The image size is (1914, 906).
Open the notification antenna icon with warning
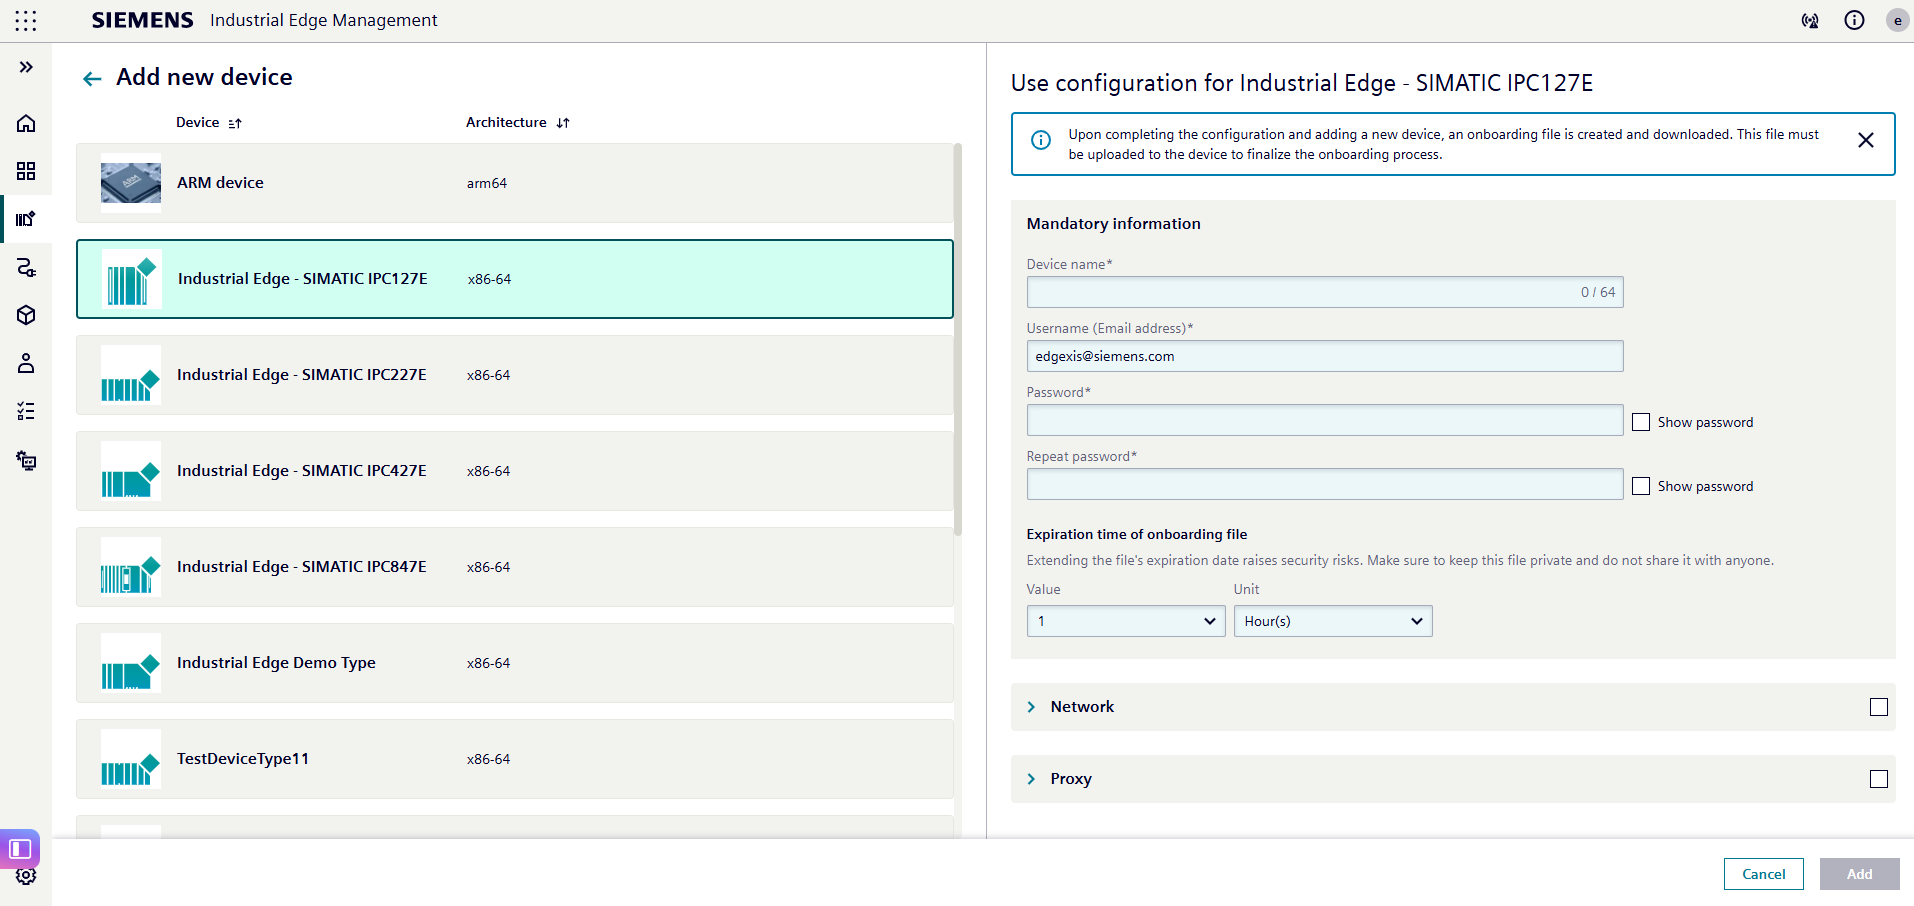pyautogui.click(x=1810, y=20)
